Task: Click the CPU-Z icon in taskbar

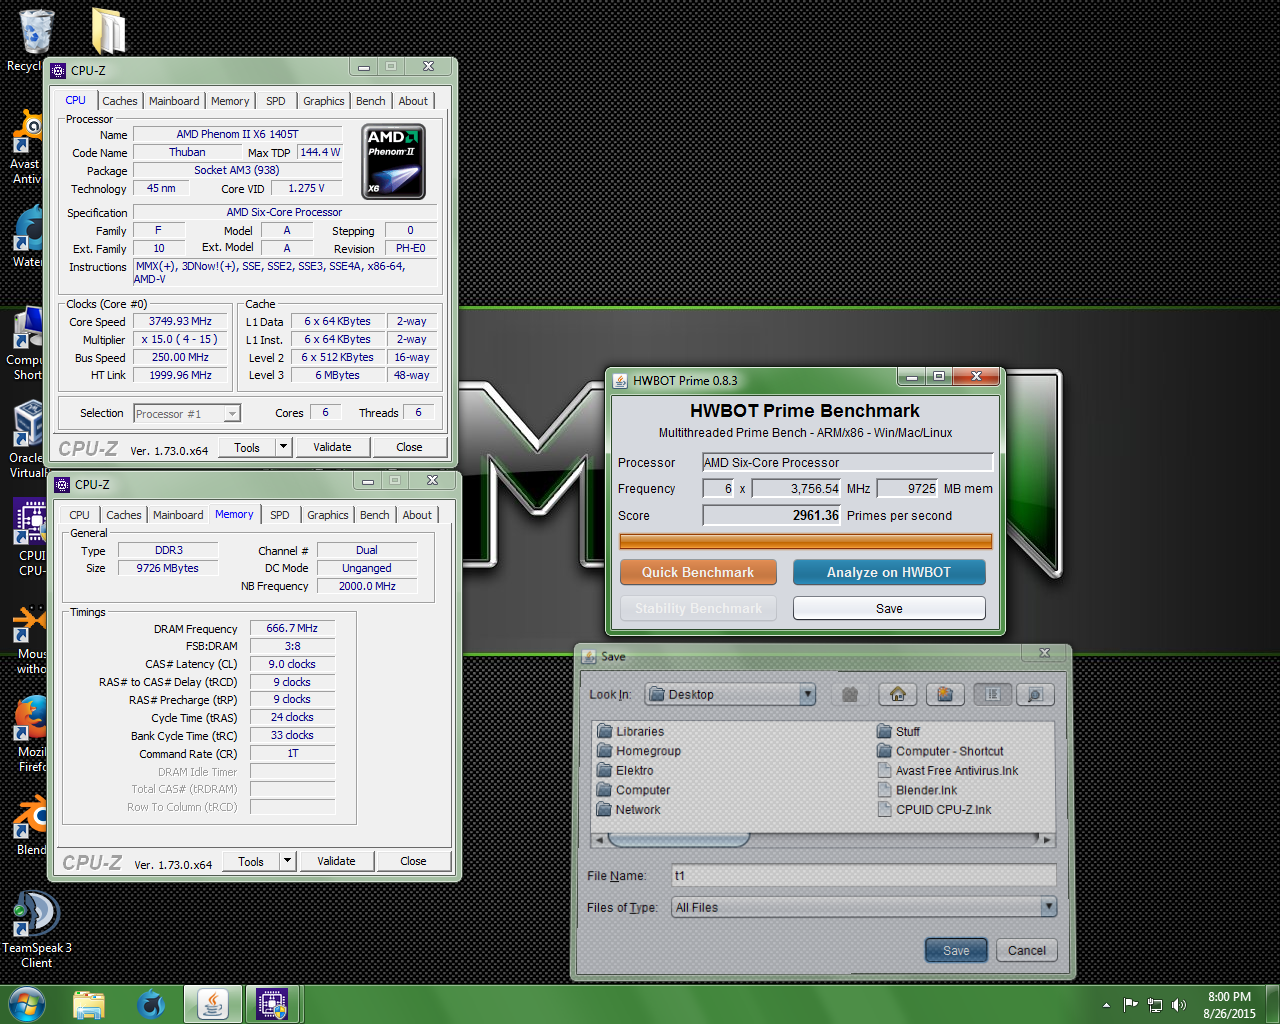Action: [272, 1004]
